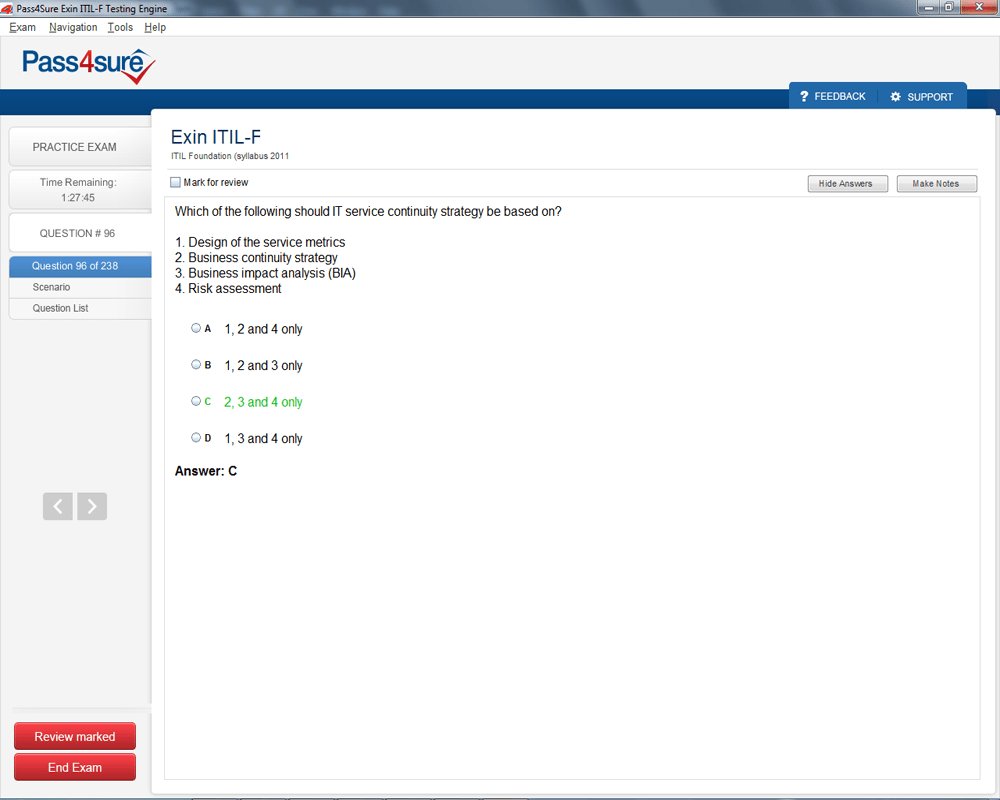This screenshot has height=800, width=1000.
Task: Tick the Mark for review checkbox
Action: [175, 182]
